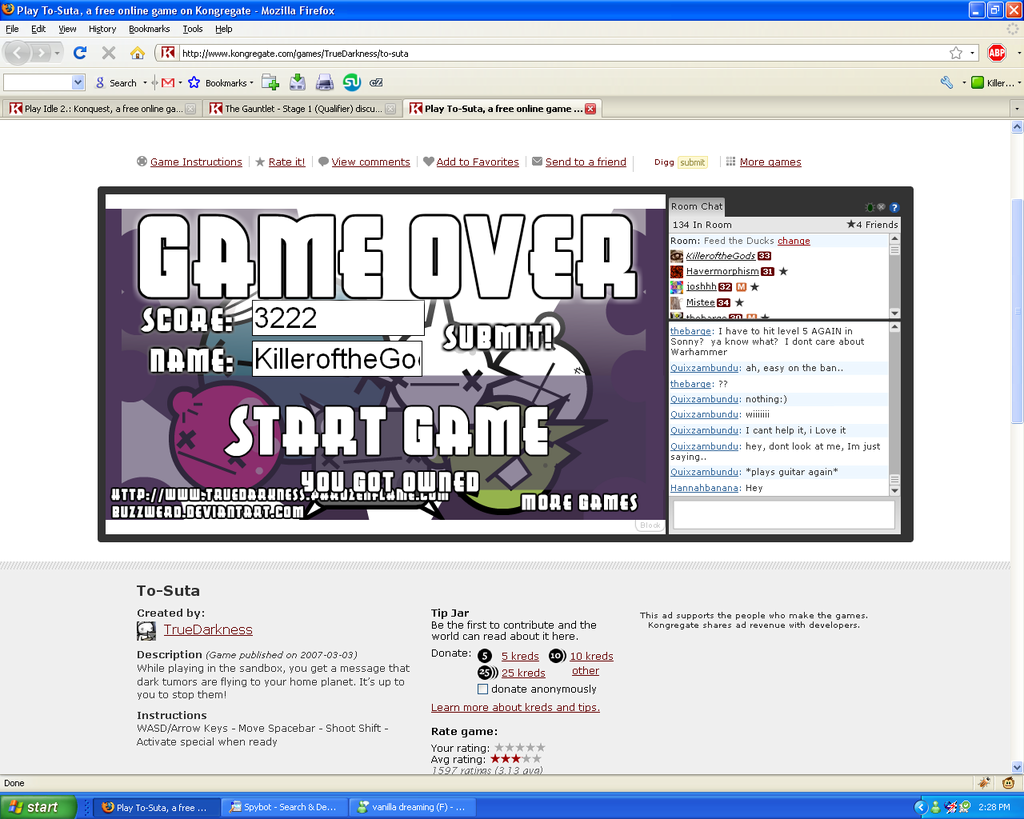Click the chat messages scroll down arrow
The height and width of the screenshot is (819, 1024).
895,490
